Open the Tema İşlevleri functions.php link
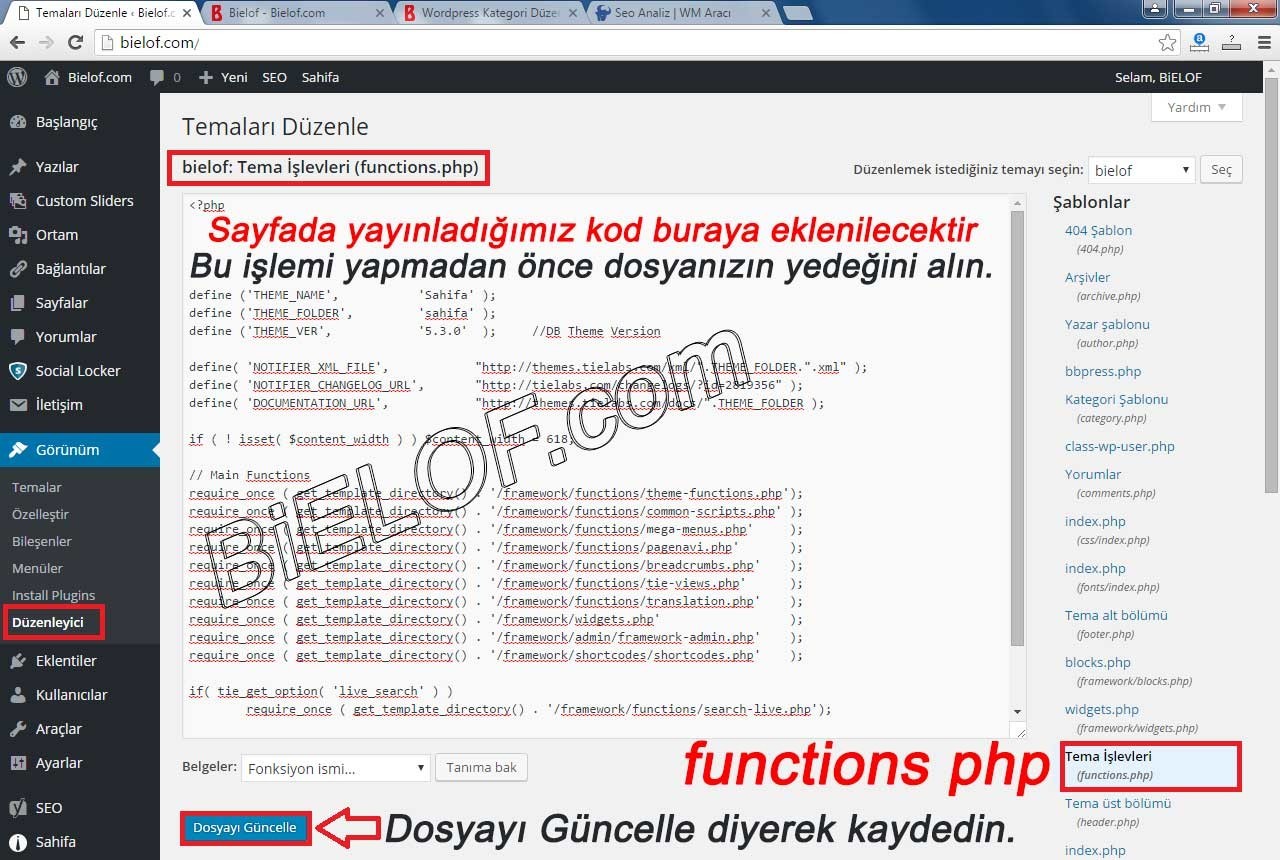The image size is (1280, 860). pyautogui.click(x=1108, y=757)
